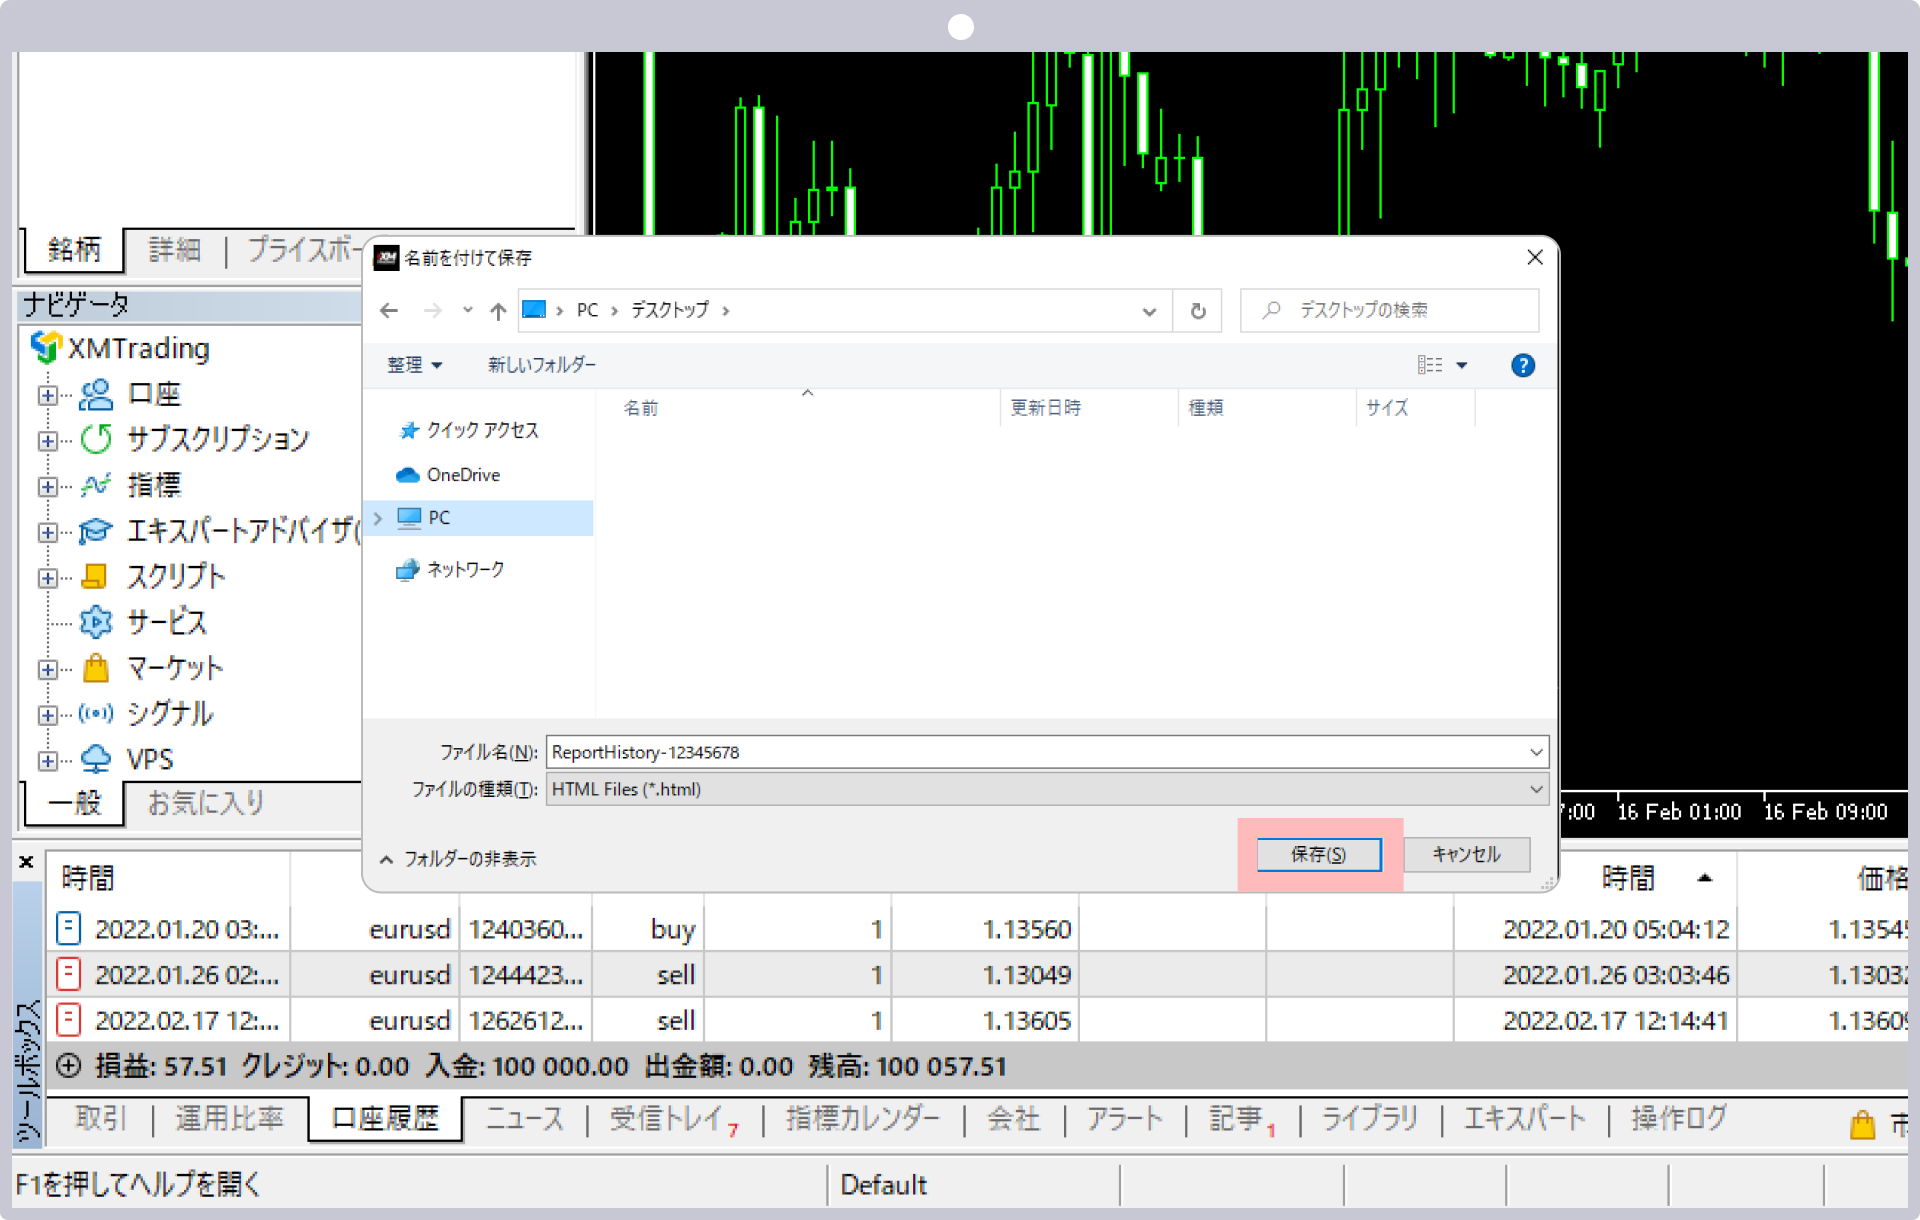The image size is (1920, 1220).
Task: Click the refresh button beside address bar
Action: [x=1198, y=310]
